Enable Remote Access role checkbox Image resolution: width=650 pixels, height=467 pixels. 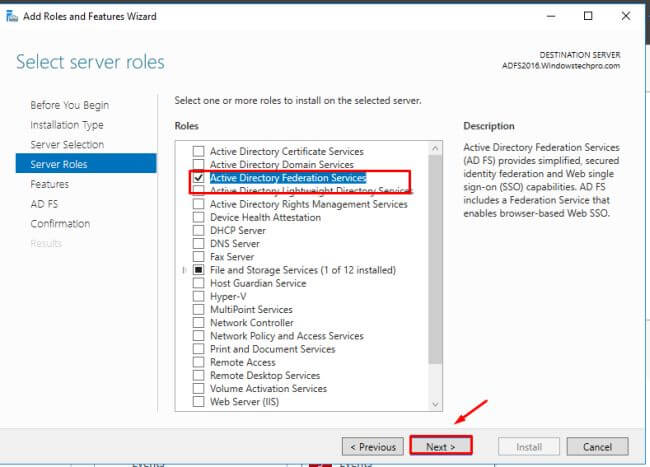pos(199,363)
